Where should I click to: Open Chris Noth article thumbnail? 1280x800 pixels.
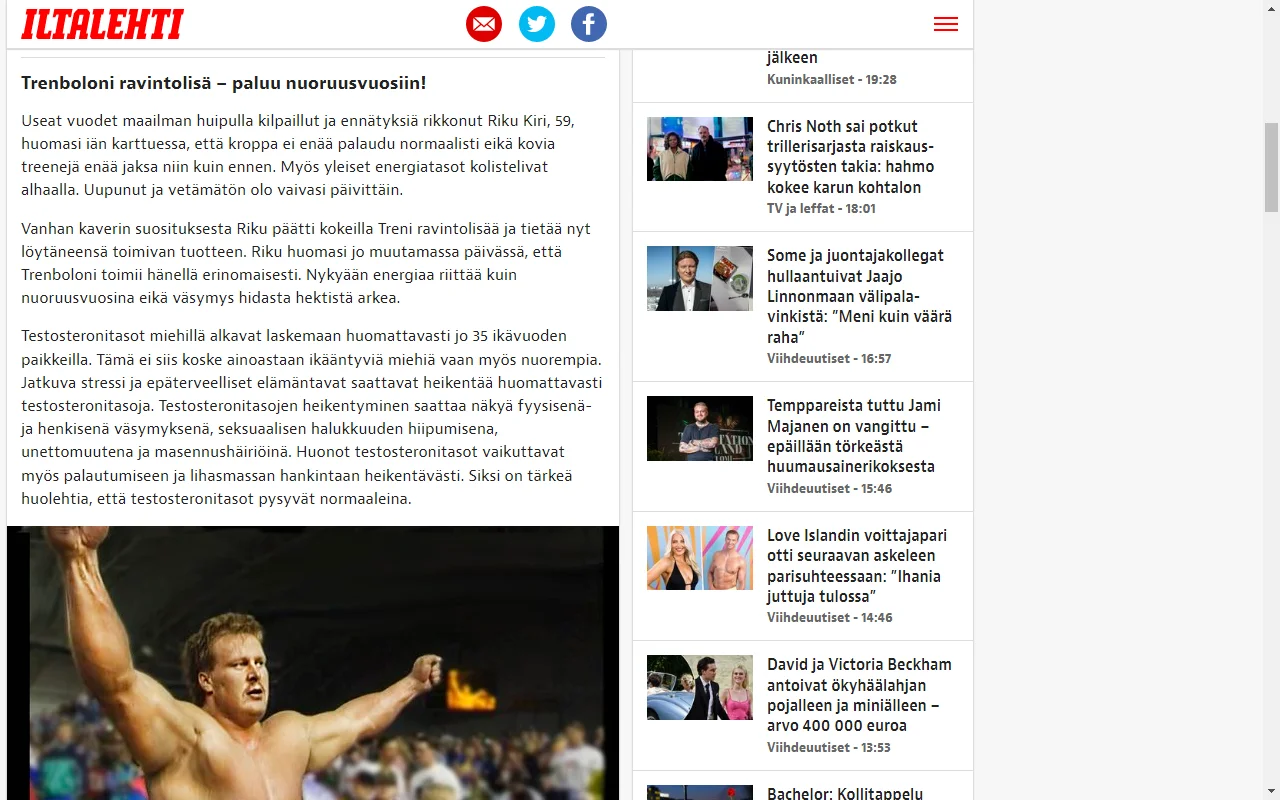point(700,149)
